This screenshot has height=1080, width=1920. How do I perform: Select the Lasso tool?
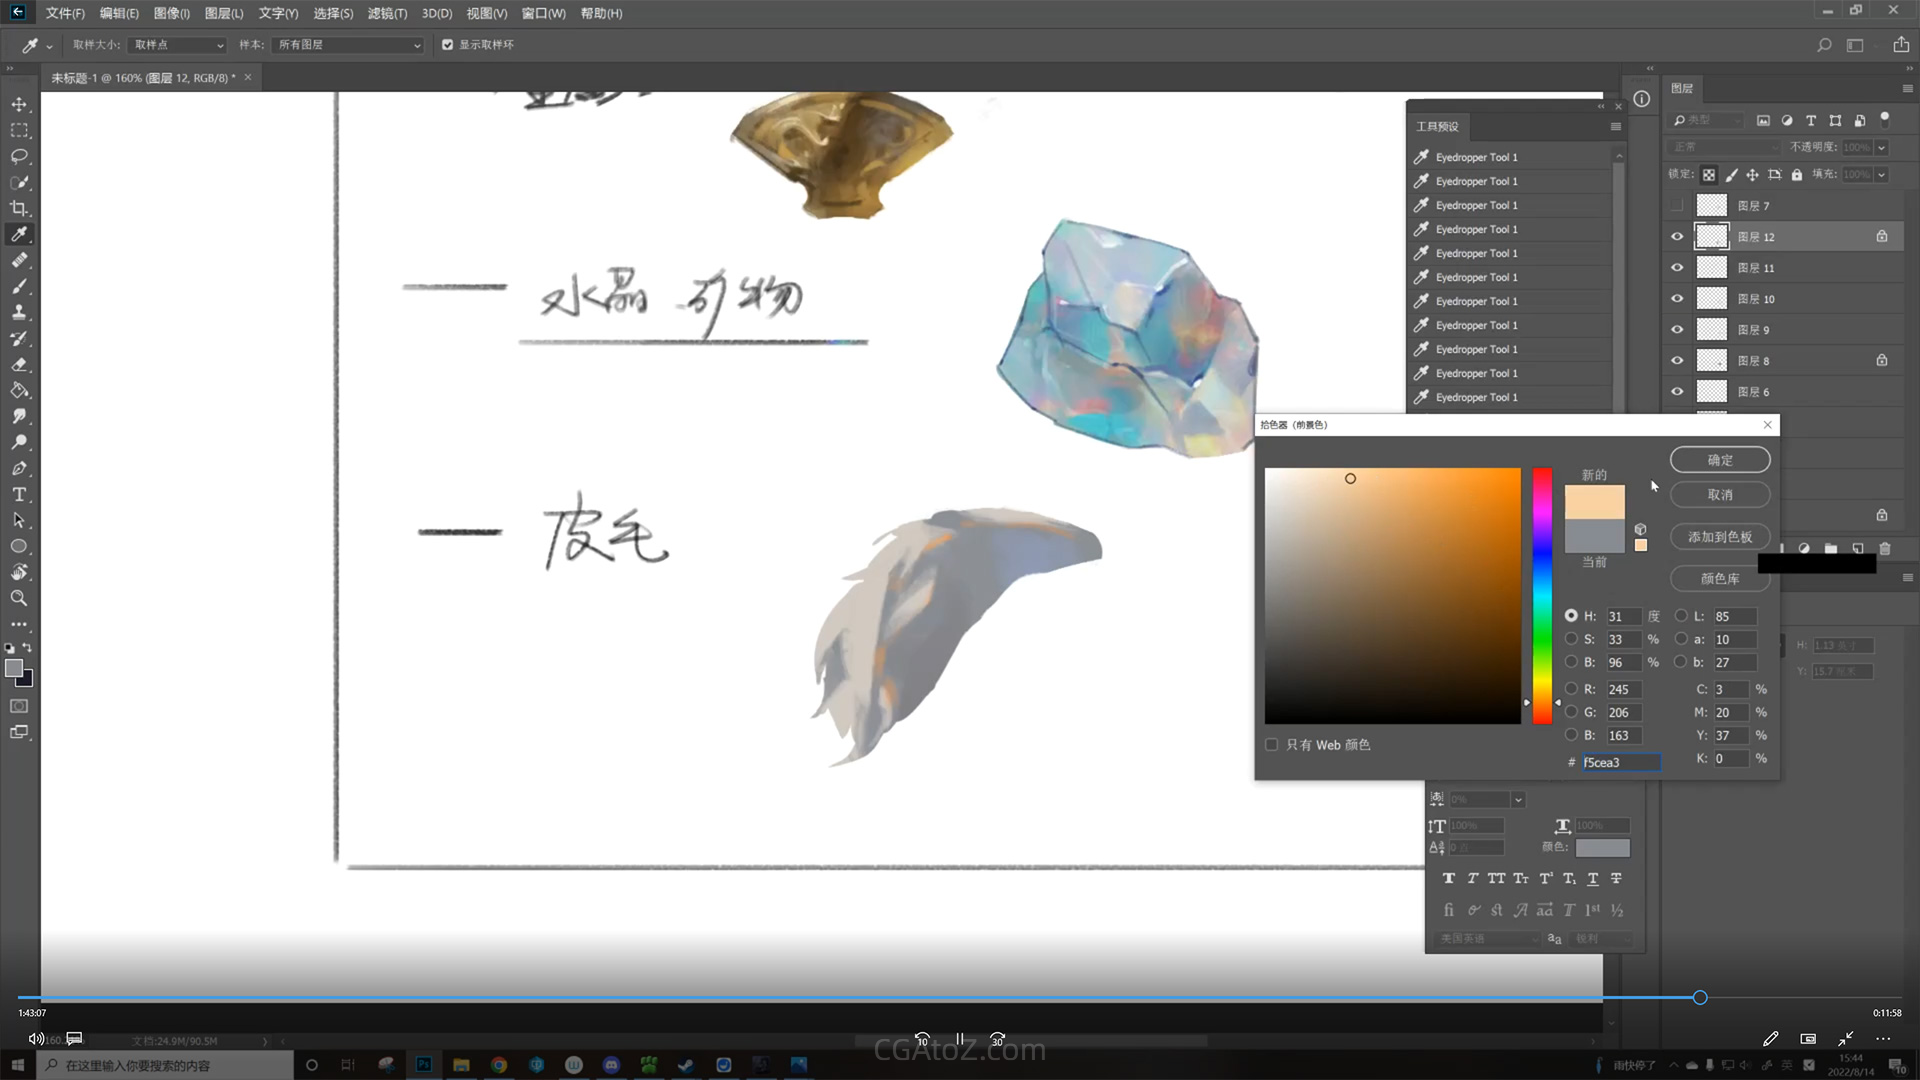[19, 156]
